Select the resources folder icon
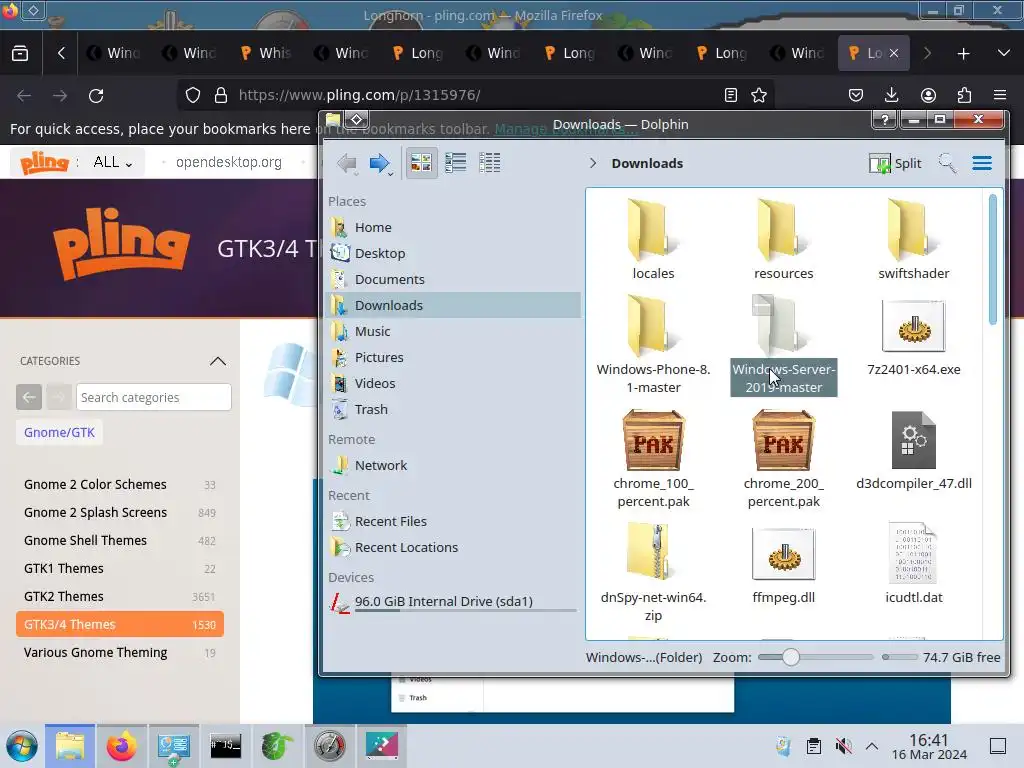 pos(783,231)
